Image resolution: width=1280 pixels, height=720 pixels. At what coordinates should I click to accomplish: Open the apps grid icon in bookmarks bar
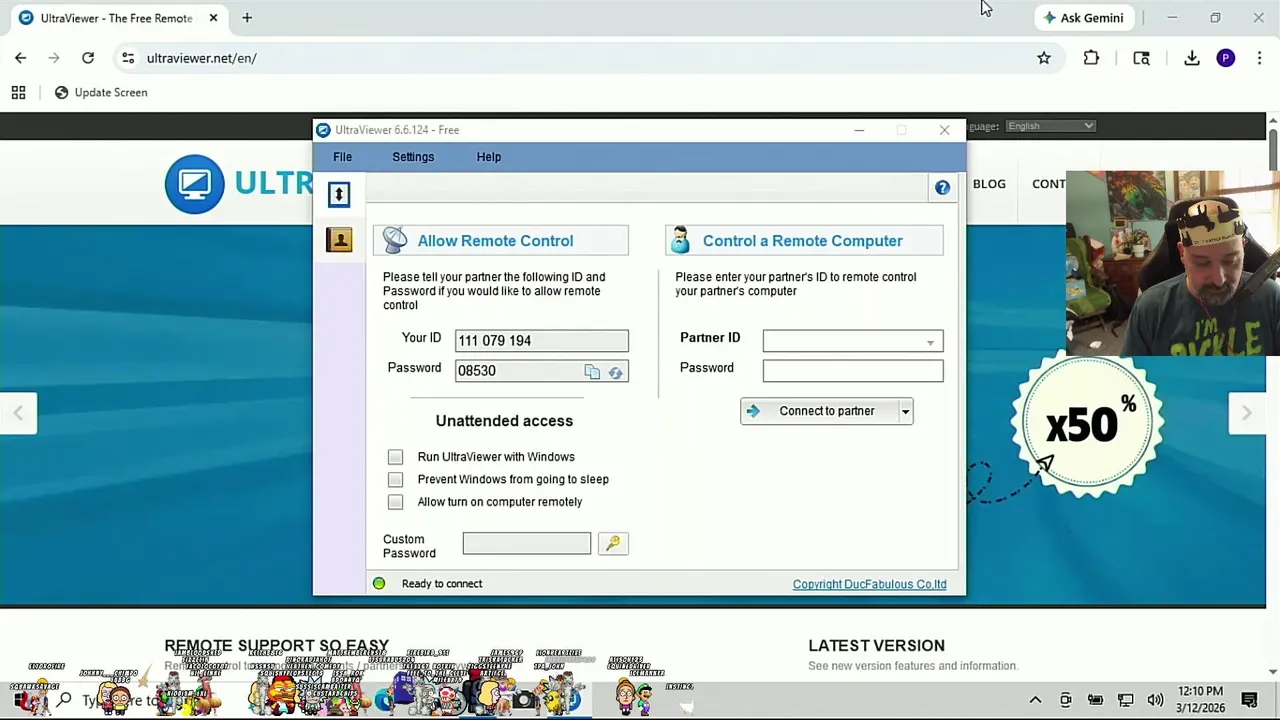click(18, 92)
